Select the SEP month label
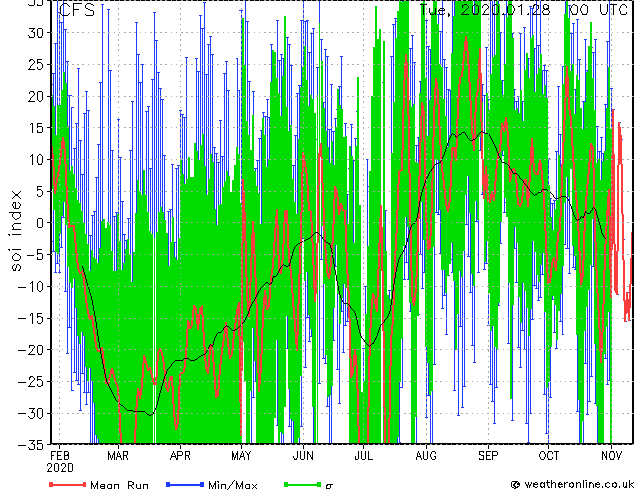 point(488,456)
